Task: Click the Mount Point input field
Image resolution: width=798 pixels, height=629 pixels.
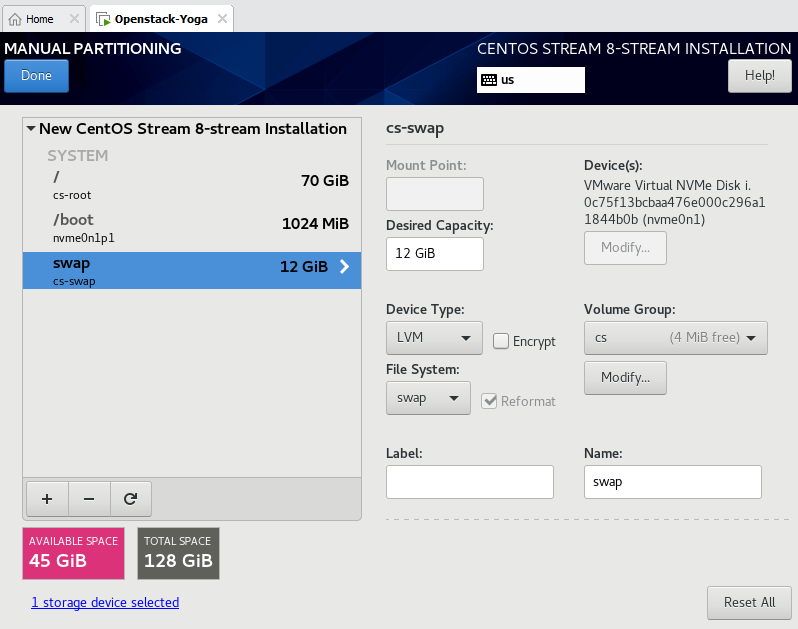Action: (435, 194)
